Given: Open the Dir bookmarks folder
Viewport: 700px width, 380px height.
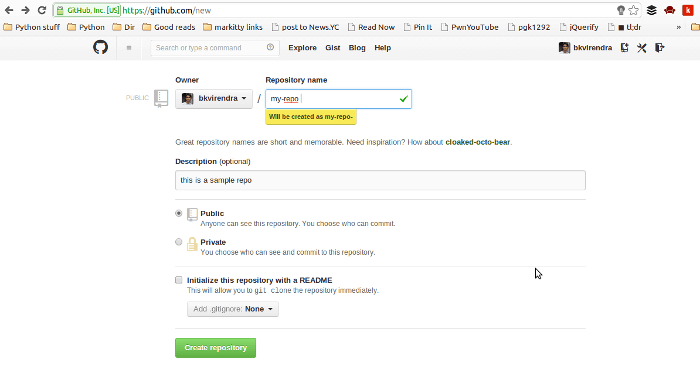Looking at the screenshot, I should (124, 27).
